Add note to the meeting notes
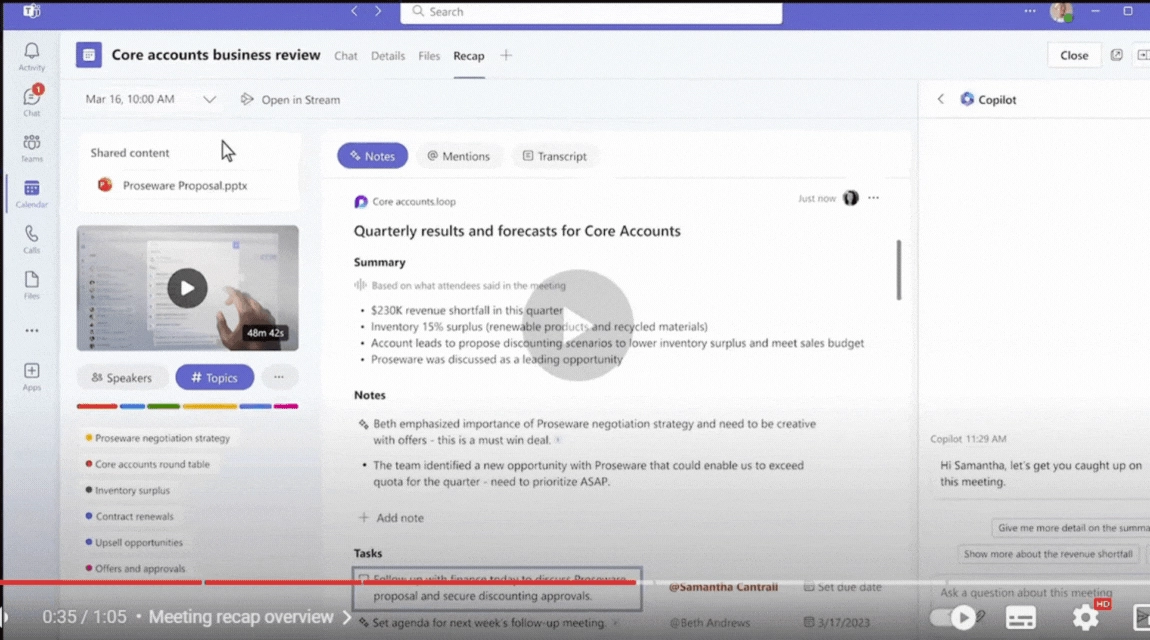 click(391, 518)
